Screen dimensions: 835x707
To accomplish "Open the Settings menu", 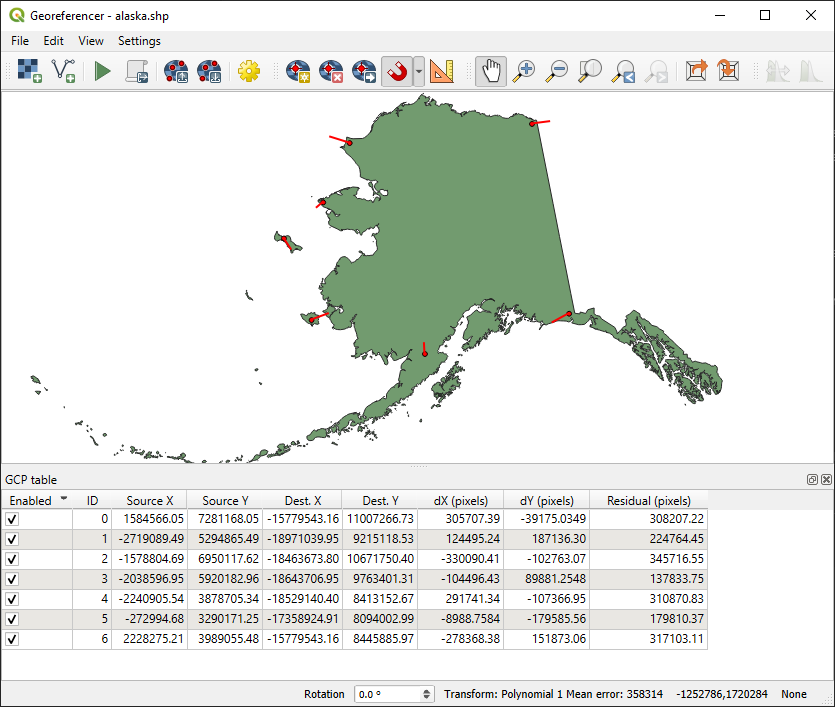I will click(139, 41).
